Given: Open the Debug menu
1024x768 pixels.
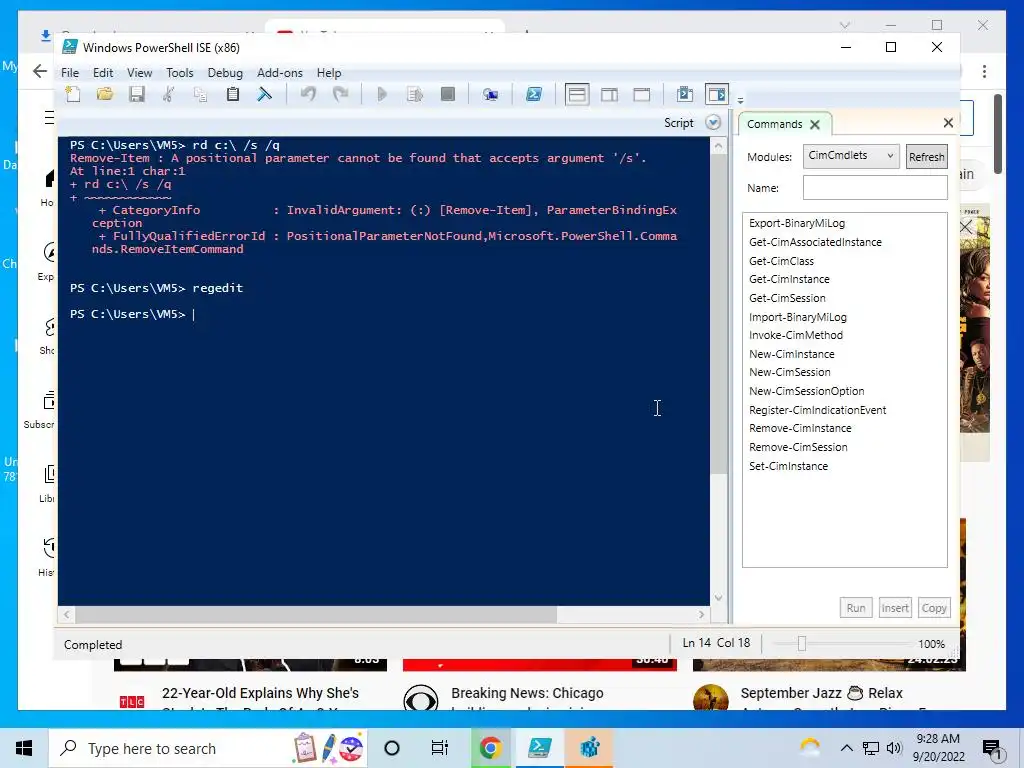Looking at the screenshot, I should pyautogui.click(x=225, y=73).
